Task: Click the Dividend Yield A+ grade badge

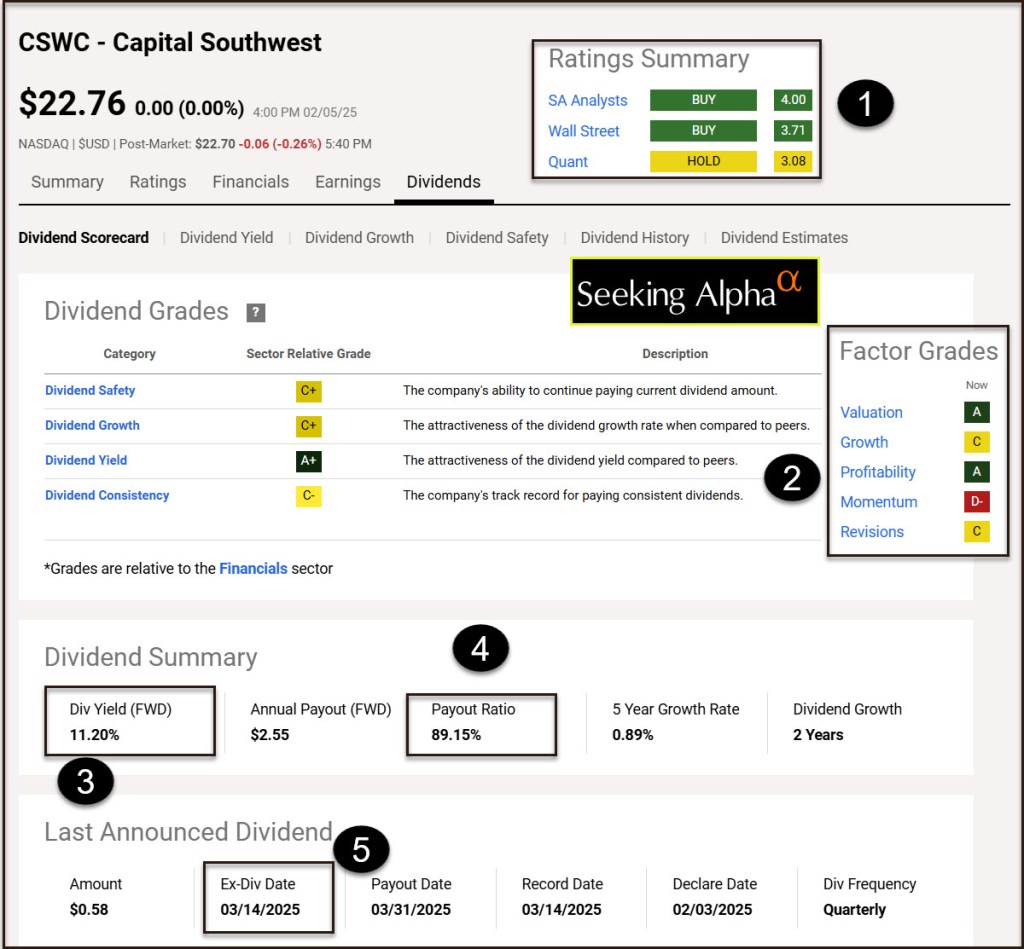Action: (308, 461)
